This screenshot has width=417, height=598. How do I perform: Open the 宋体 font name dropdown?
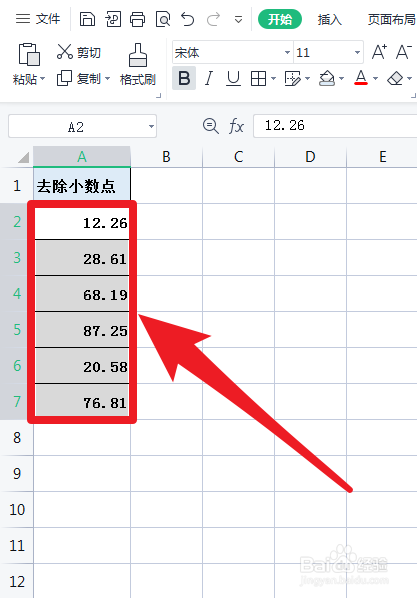pos(287,52)
